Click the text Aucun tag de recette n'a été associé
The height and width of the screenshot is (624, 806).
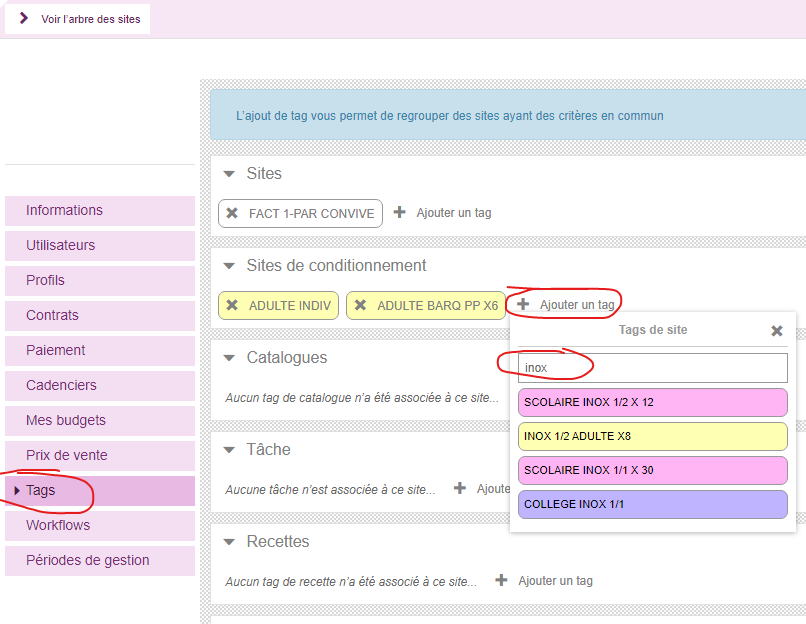351,581
